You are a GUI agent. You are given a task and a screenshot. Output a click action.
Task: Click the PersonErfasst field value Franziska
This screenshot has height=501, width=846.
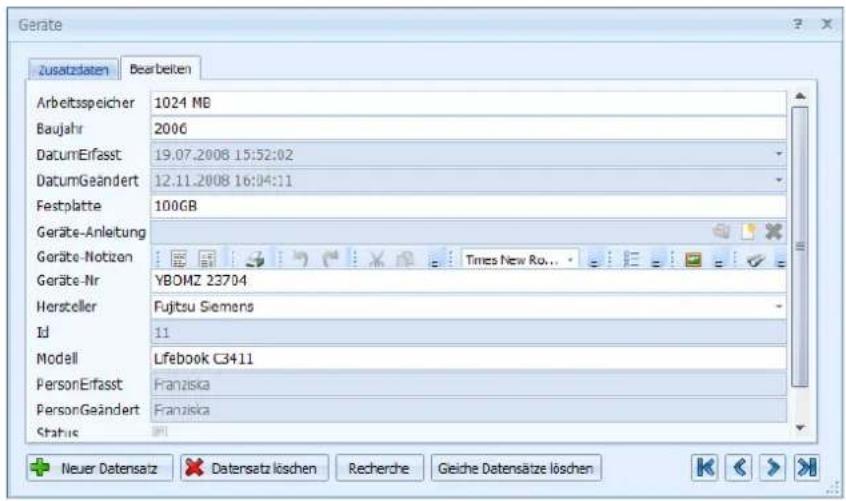point(468,385)
